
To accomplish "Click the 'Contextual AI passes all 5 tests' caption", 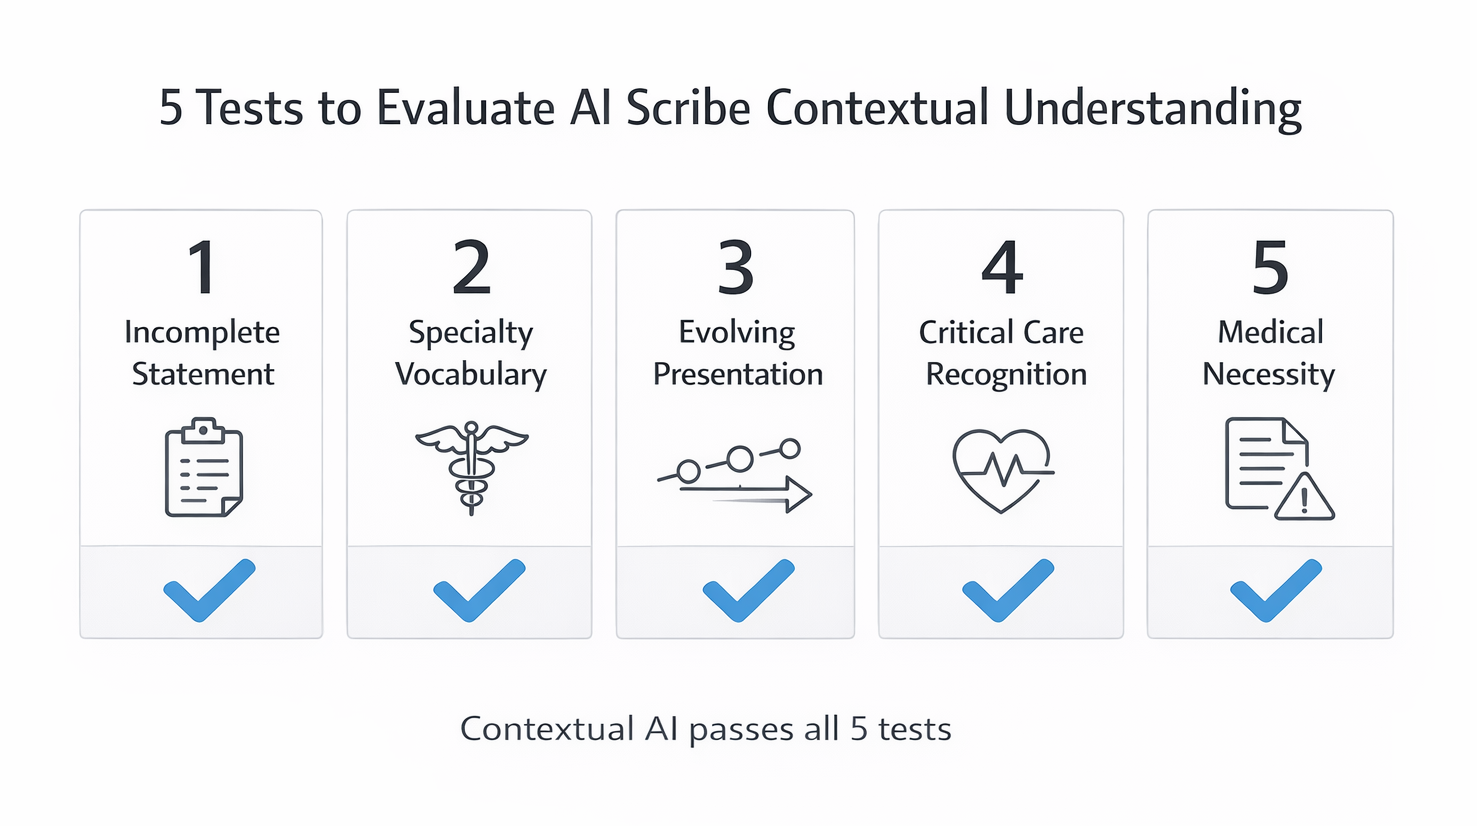I will (x=706, y=728).
